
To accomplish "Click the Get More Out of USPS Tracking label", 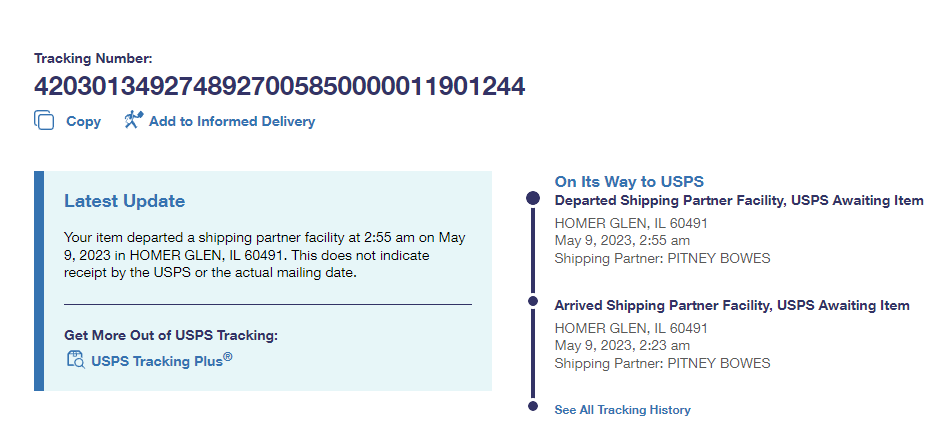I will [170, 335].
